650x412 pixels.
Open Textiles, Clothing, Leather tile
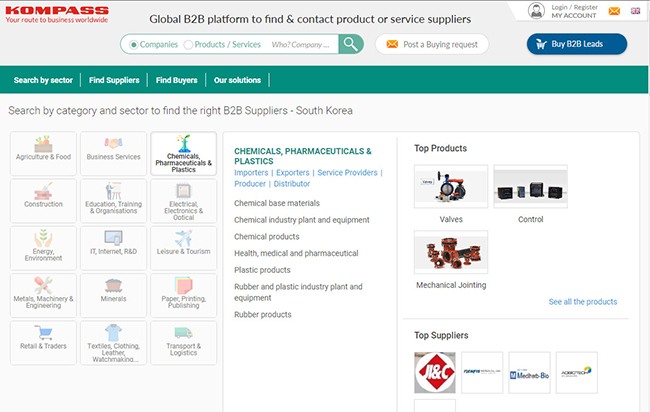pos(114,342)
